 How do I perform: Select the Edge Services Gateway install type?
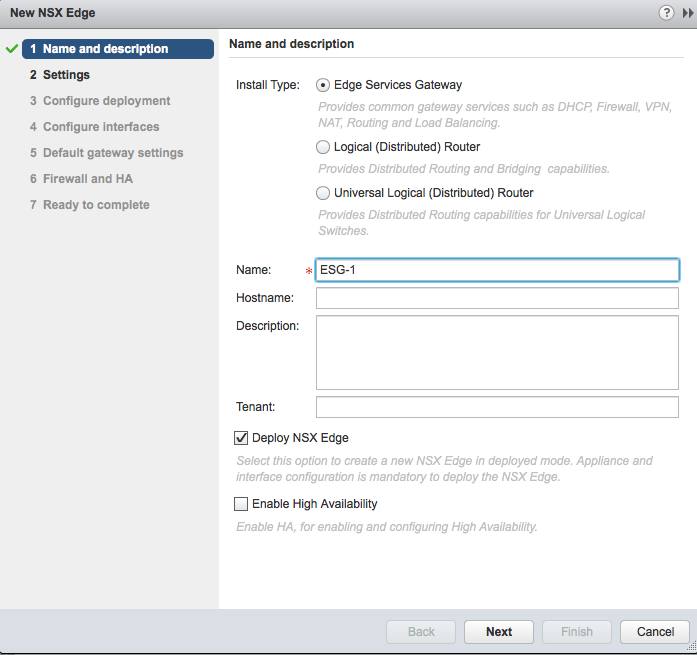[323, 85]
